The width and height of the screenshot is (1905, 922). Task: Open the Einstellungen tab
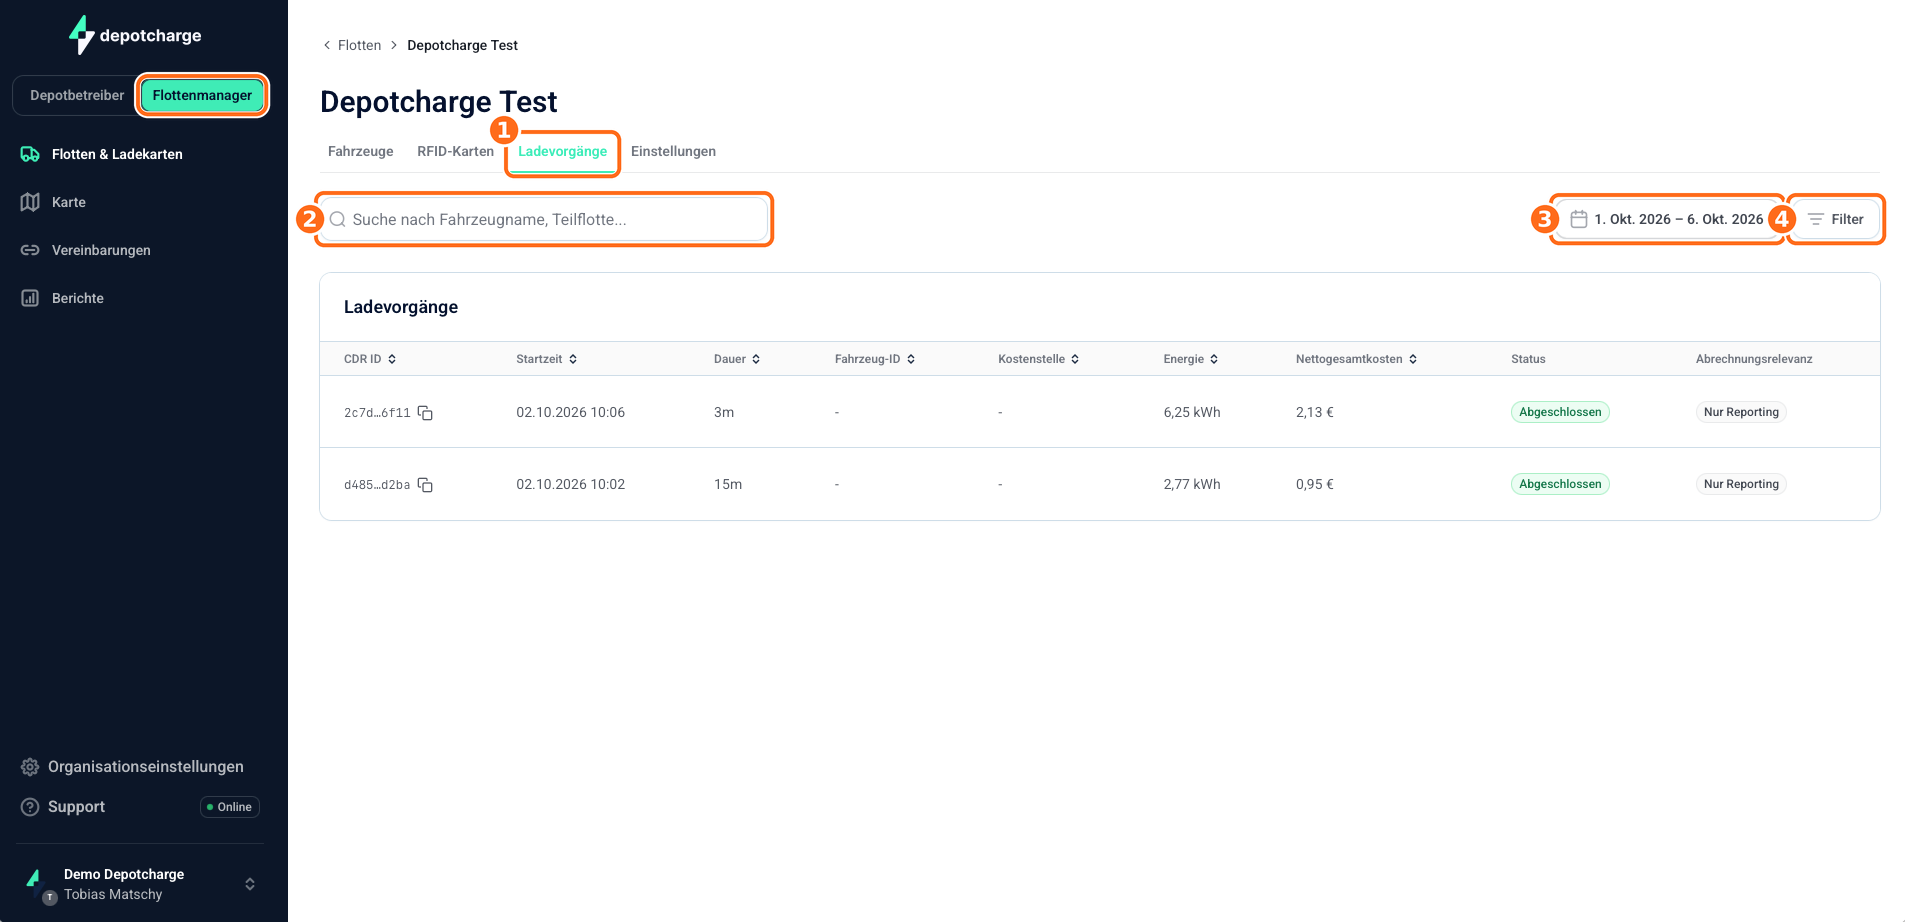673,151
